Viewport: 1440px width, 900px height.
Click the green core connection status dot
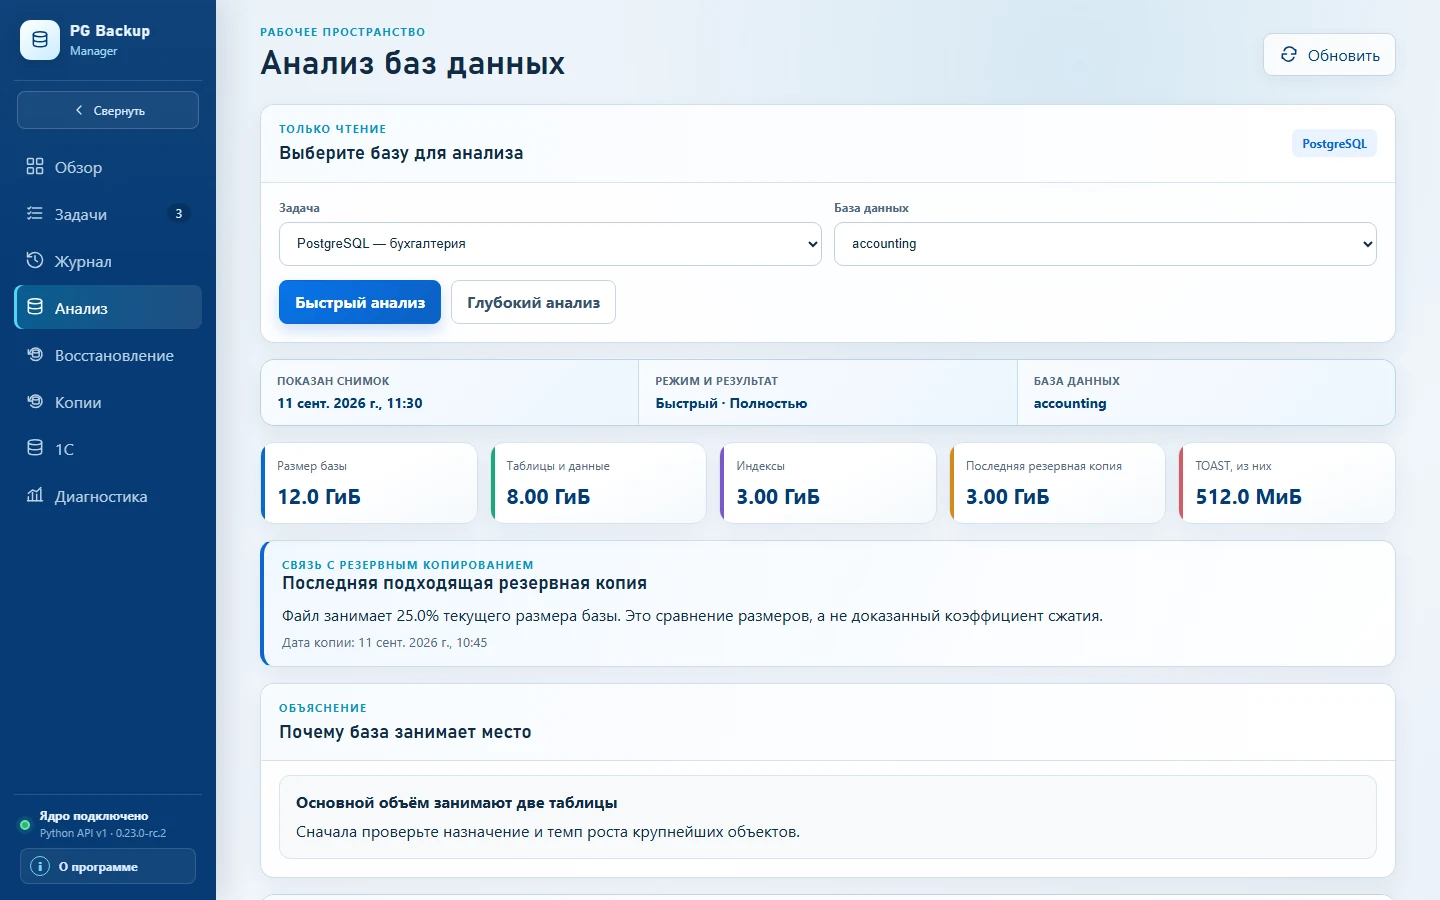coord(25,825)
